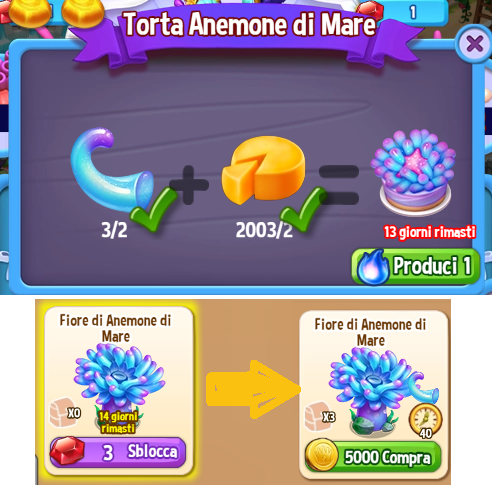
Task: Click the anemone cake result icon
Action: (413, 171)
